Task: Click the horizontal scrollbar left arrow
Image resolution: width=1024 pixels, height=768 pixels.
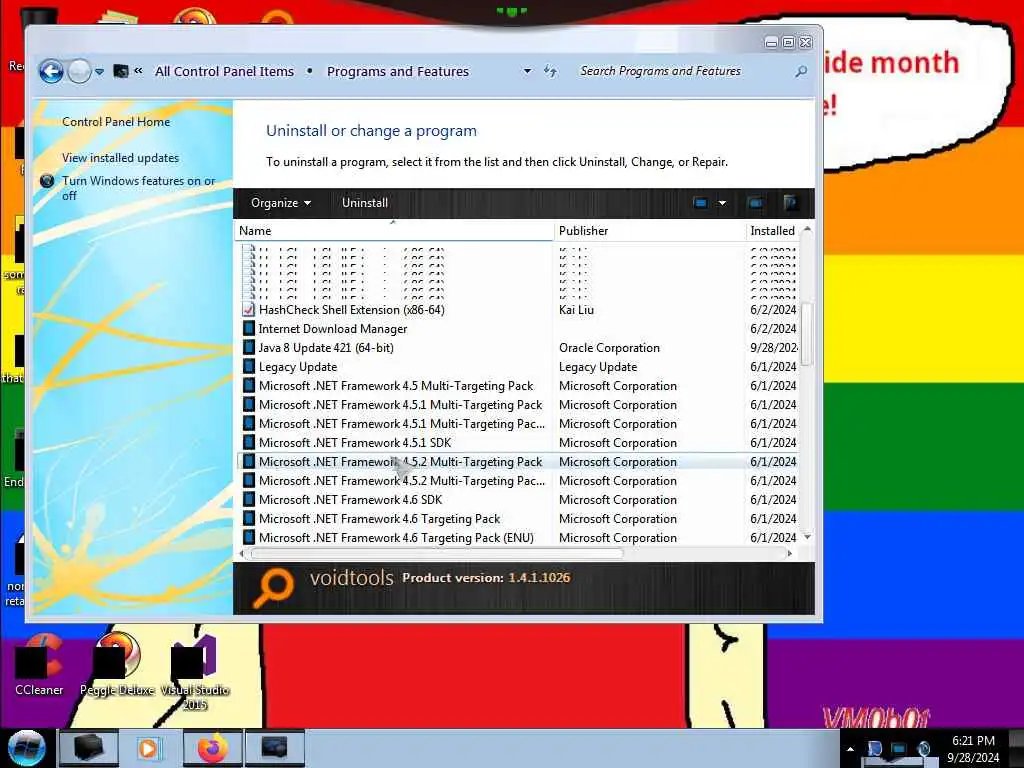Action: (x=242, y=553)
